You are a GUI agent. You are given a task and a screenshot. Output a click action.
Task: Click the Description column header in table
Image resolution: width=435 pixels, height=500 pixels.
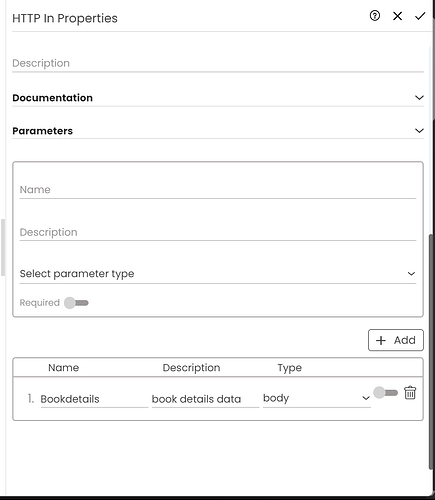tap(191, 368)
